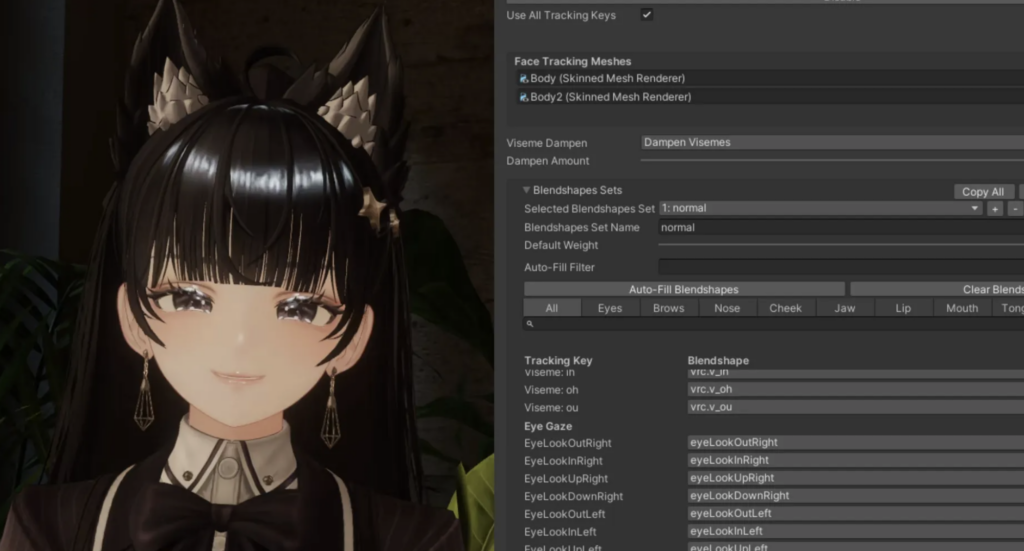Click the Auto-Fill Filter text field

click(x=841, y=266)
